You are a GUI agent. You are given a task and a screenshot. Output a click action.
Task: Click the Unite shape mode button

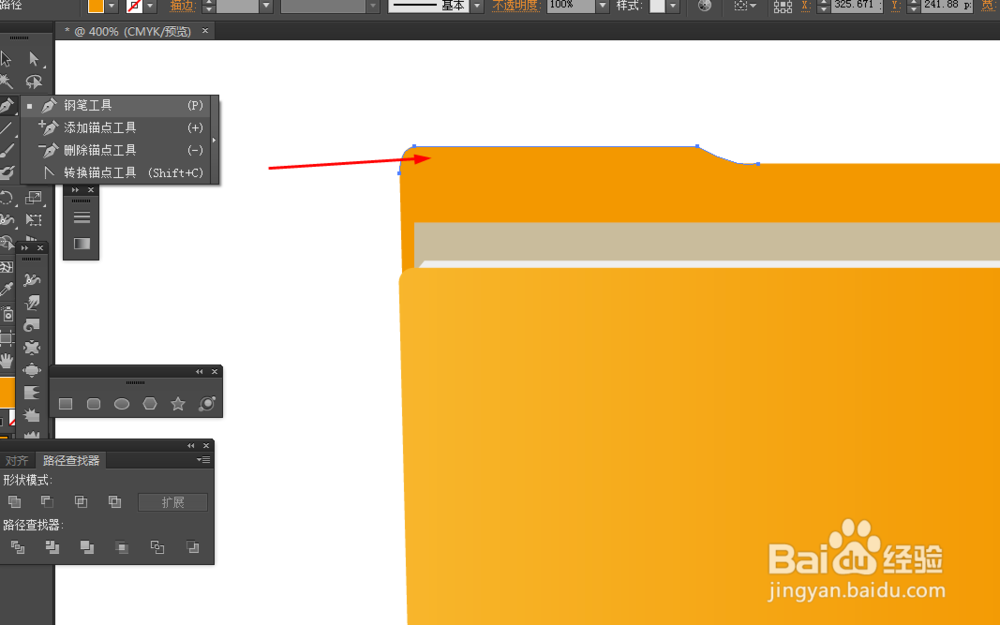click(14, 502)
